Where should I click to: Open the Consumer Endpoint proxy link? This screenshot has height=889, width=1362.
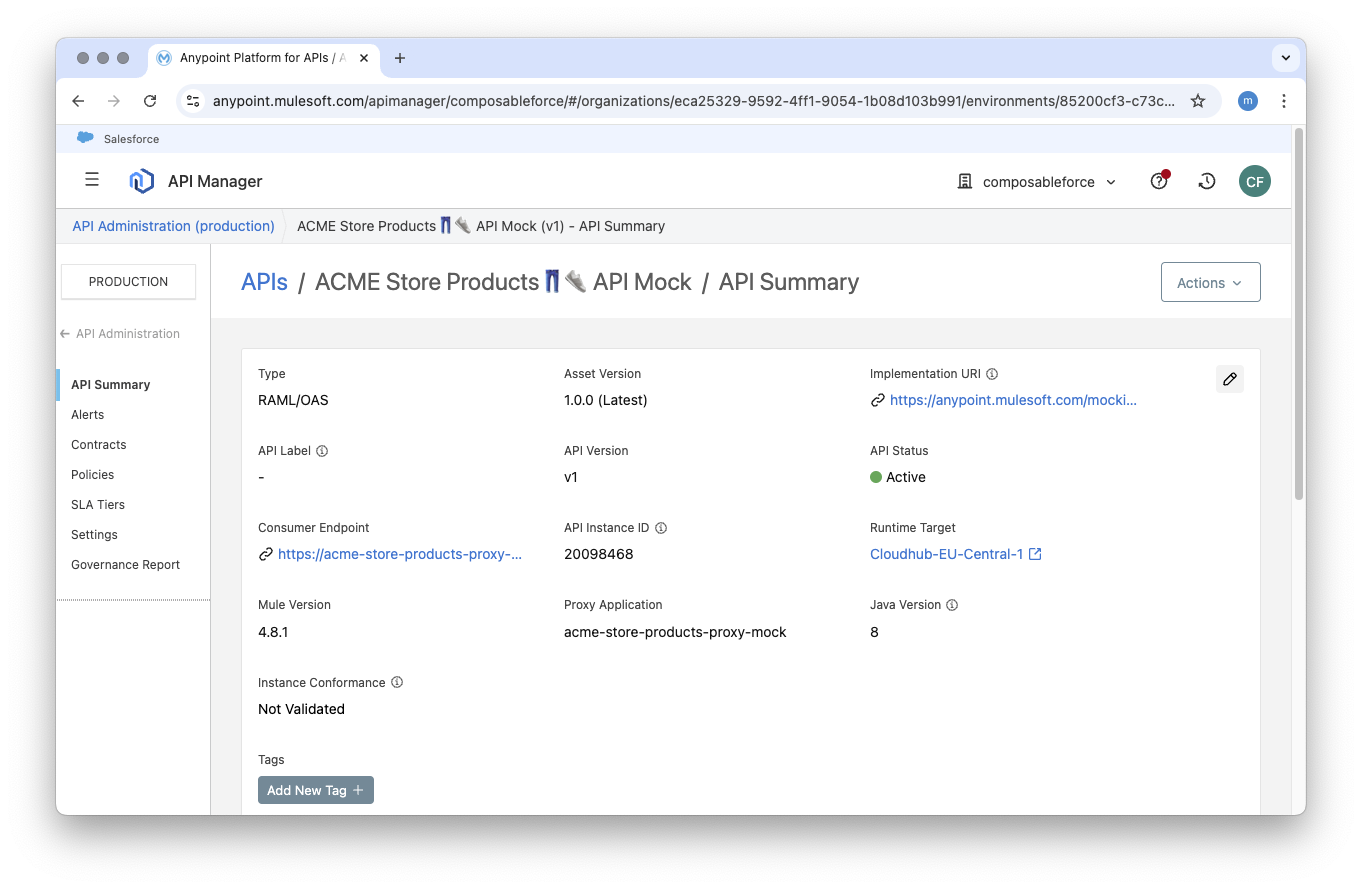[400, 554]
